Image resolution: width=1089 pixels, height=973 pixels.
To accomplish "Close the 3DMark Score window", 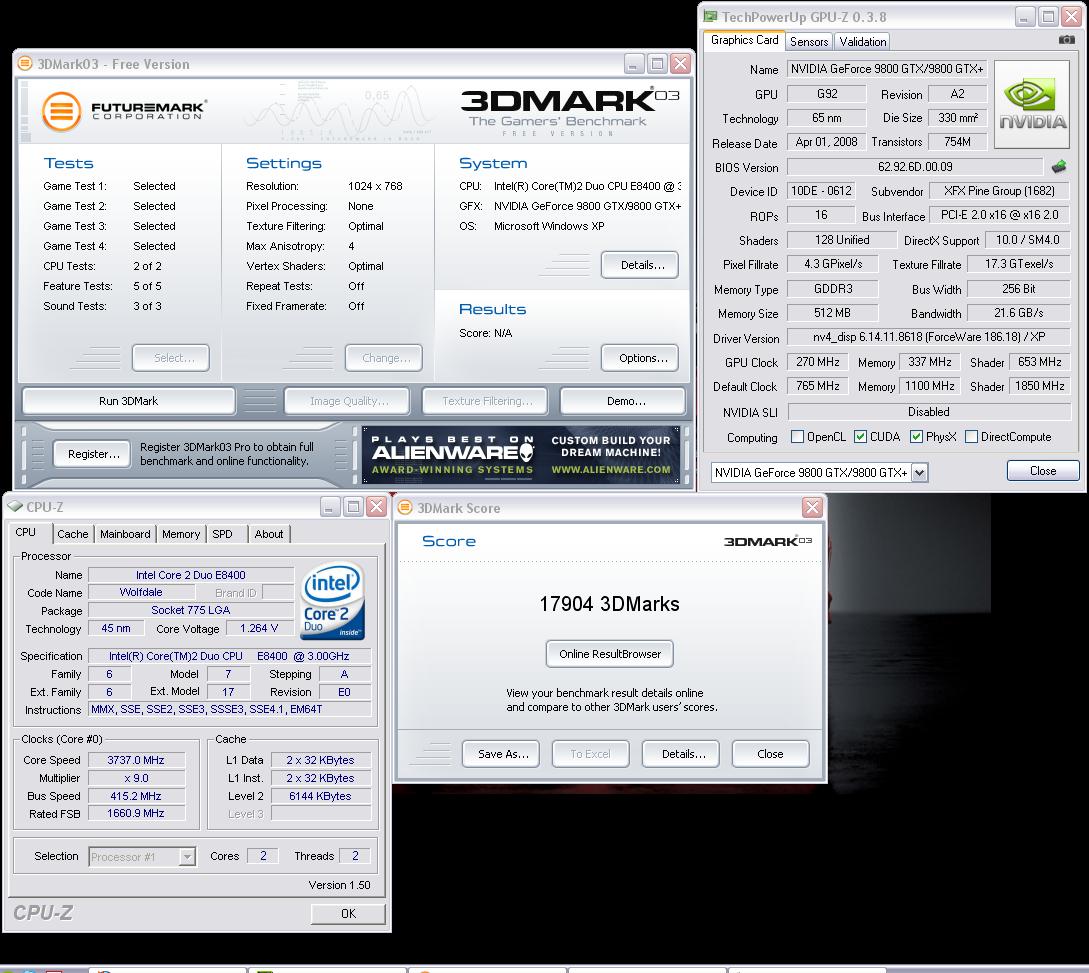I will pyautogui.click(x=812, y=508).
